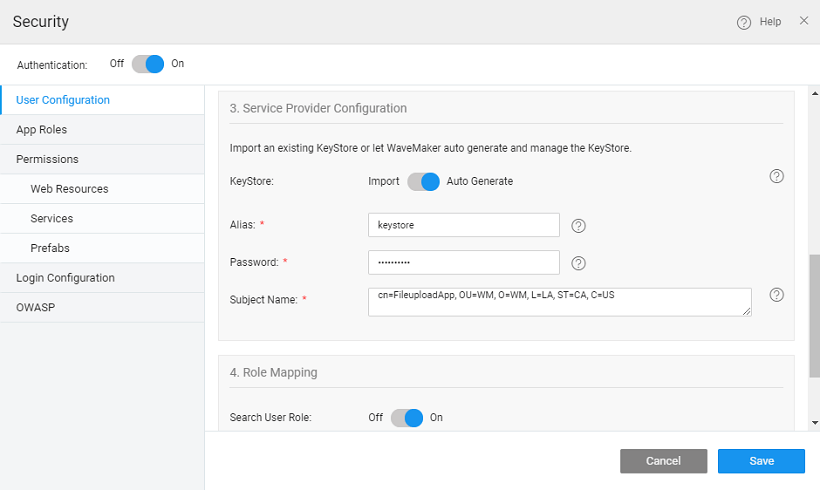The image size is (820, 490).
Task: Go to Login Configuration section
Action: tap(65, 278)
